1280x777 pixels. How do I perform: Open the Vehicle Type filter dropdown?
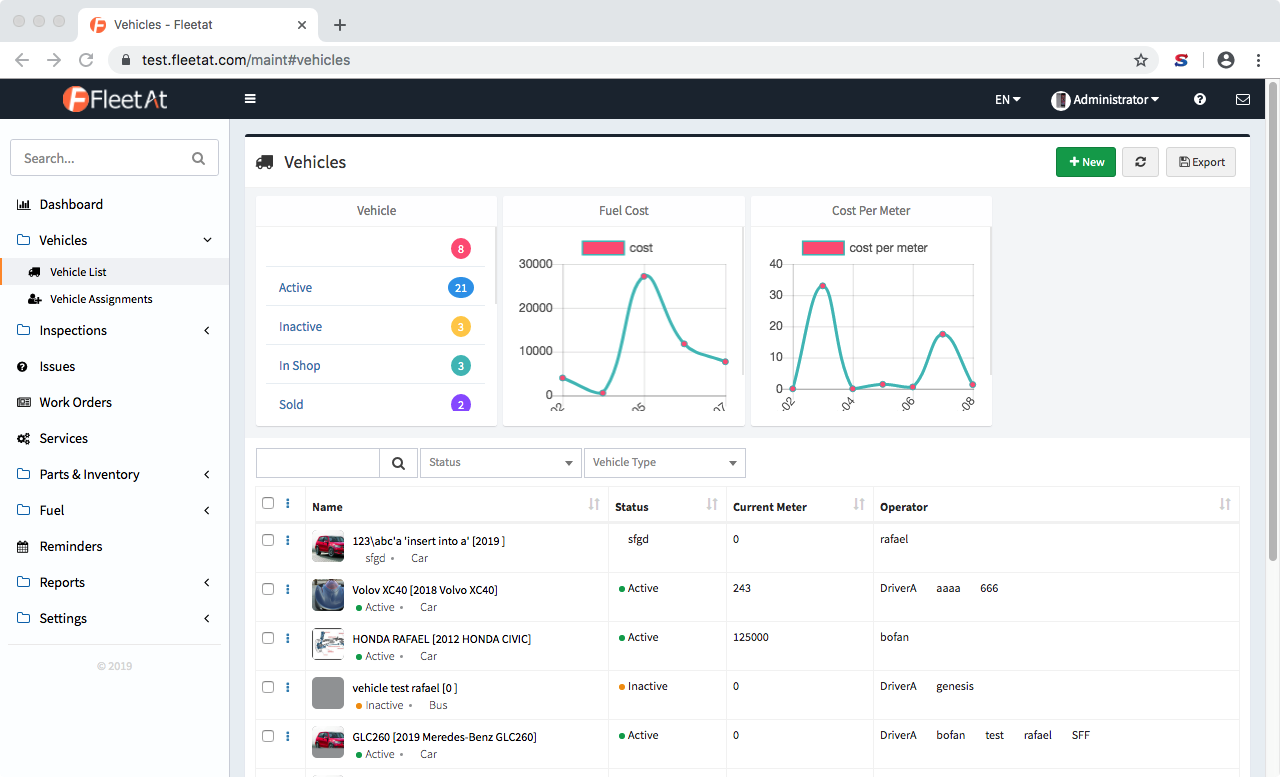pos(665,463)
